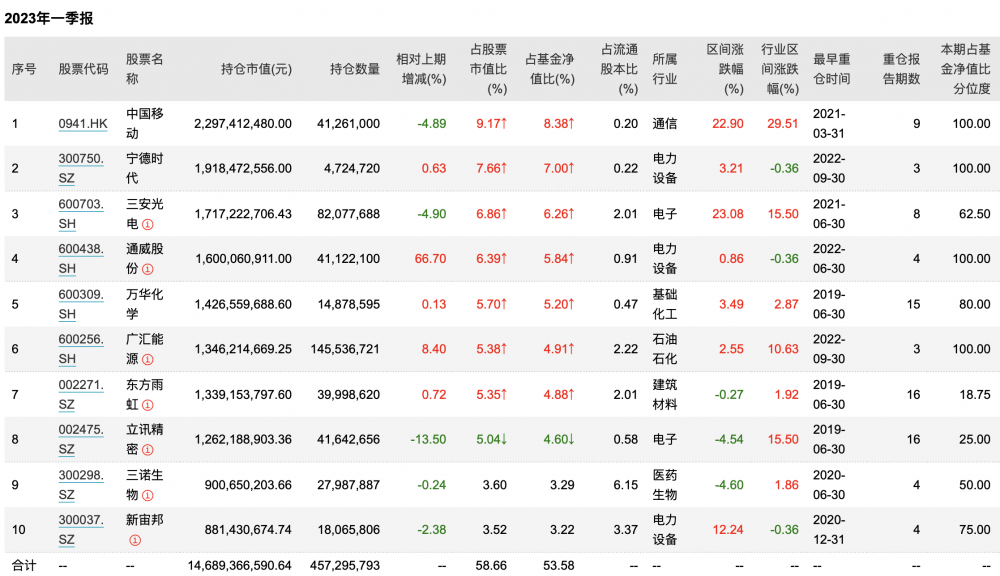Click holding quantity 82,077,688
Image resolution: width=1000 pixels, height=576 pixels.
[x=349, y=214]
